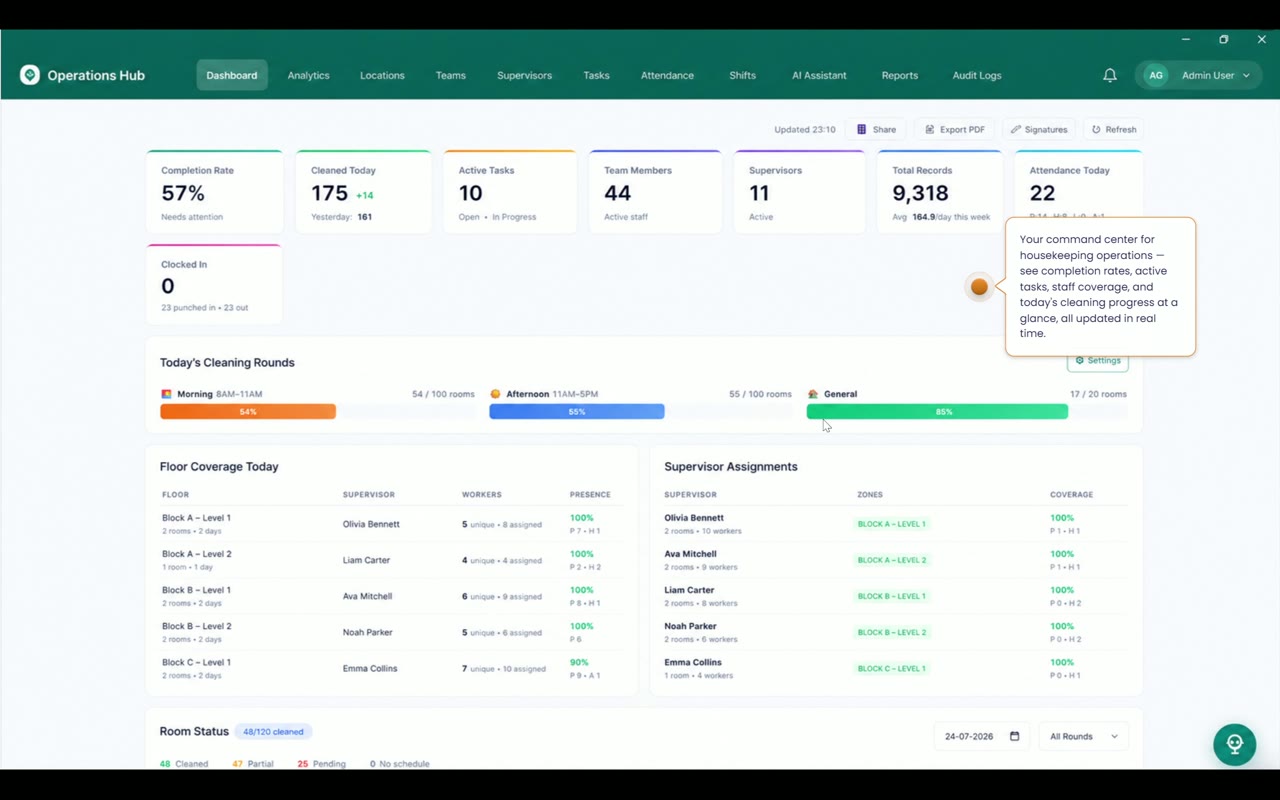Screen dimensions: 1280x800
Task: Open the Total Records card
Action: (x=940, y=192)
